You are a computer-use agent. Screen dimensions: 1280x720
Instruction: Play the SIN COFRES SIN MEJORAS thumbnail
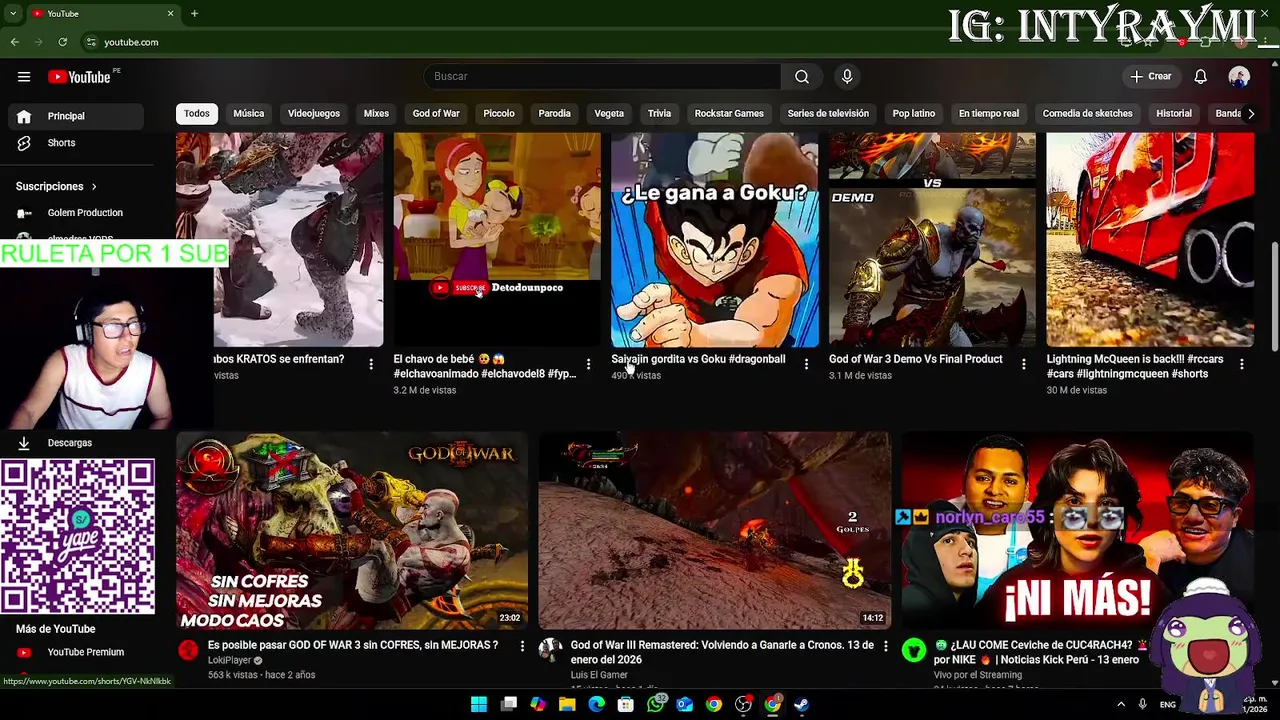coord(352,530)
